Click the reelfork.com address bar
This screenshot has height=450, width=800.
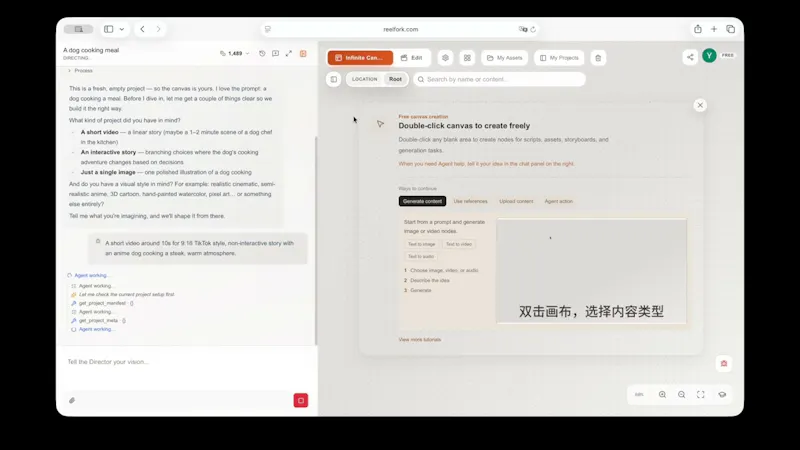tap(401, 30)
